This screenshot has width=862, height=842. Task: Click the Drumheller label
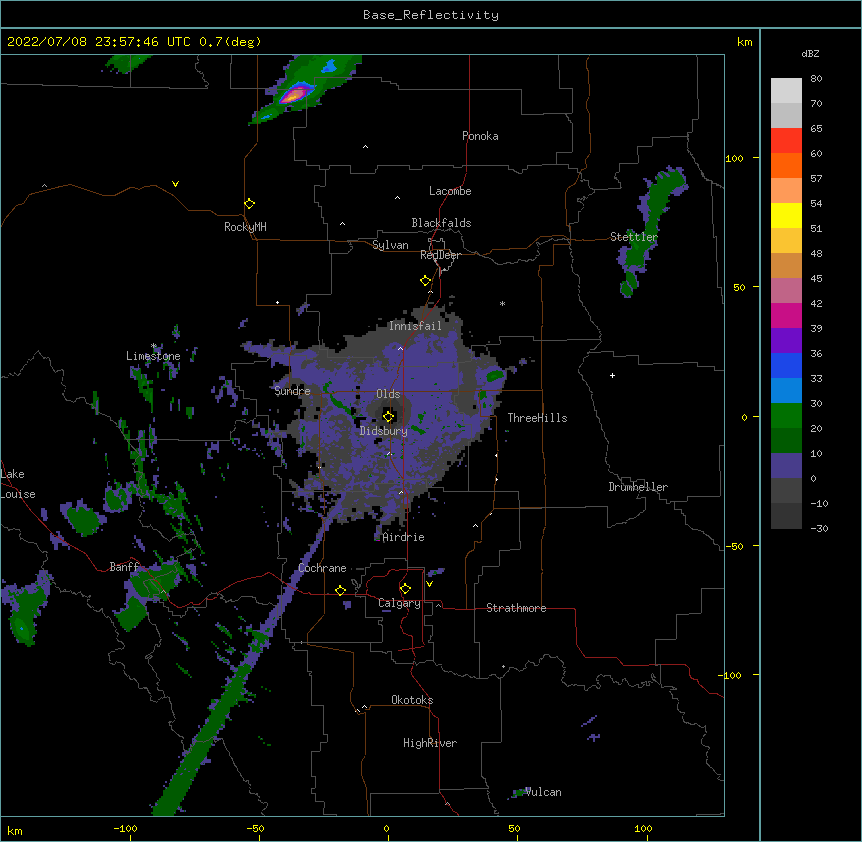point(638,487)
